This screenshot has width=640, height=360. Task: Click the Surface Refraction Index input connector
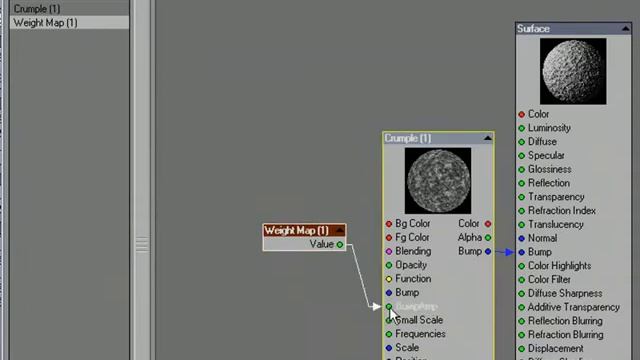click(521, 211)
